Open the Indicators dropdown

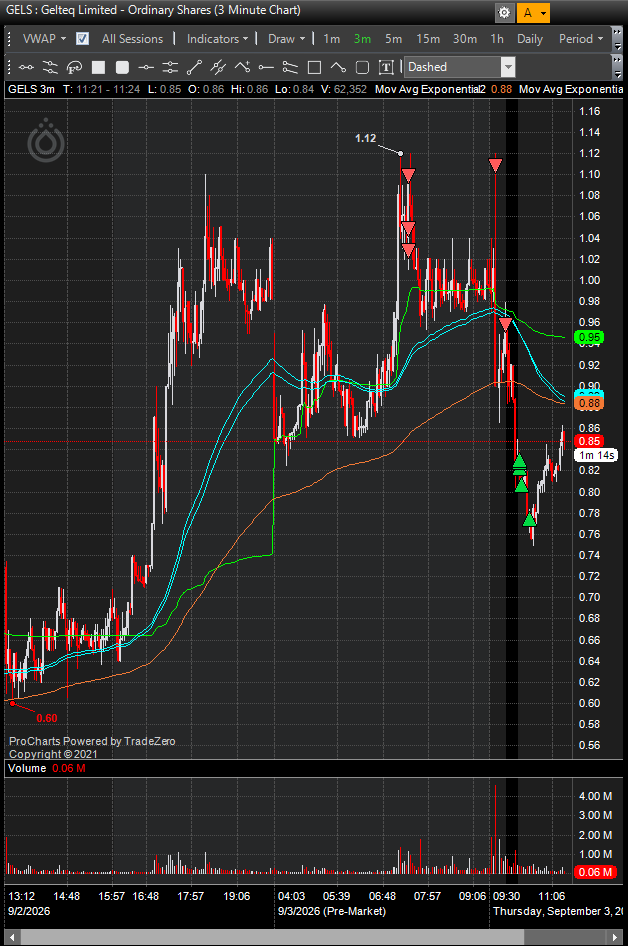(217, 39)
